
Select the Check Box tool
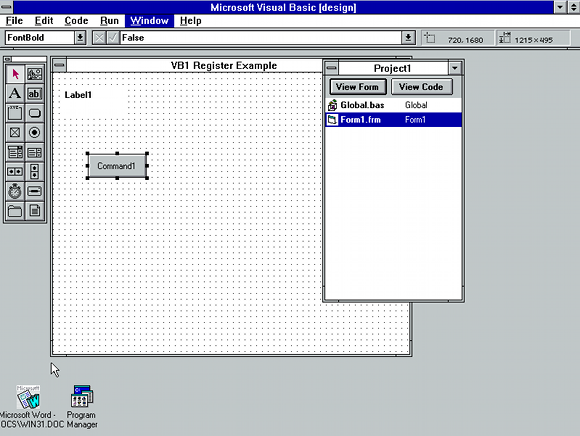tap(15, 132)
